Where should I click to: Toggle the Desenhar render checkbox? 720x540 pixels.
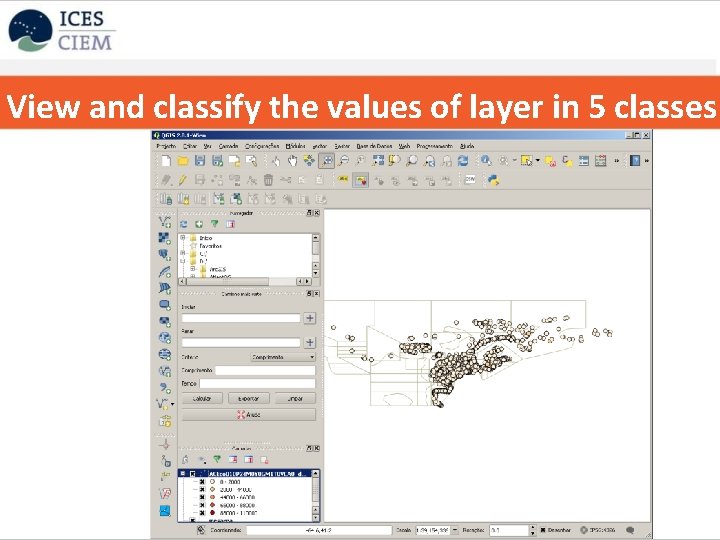click(x=543, y=530)
